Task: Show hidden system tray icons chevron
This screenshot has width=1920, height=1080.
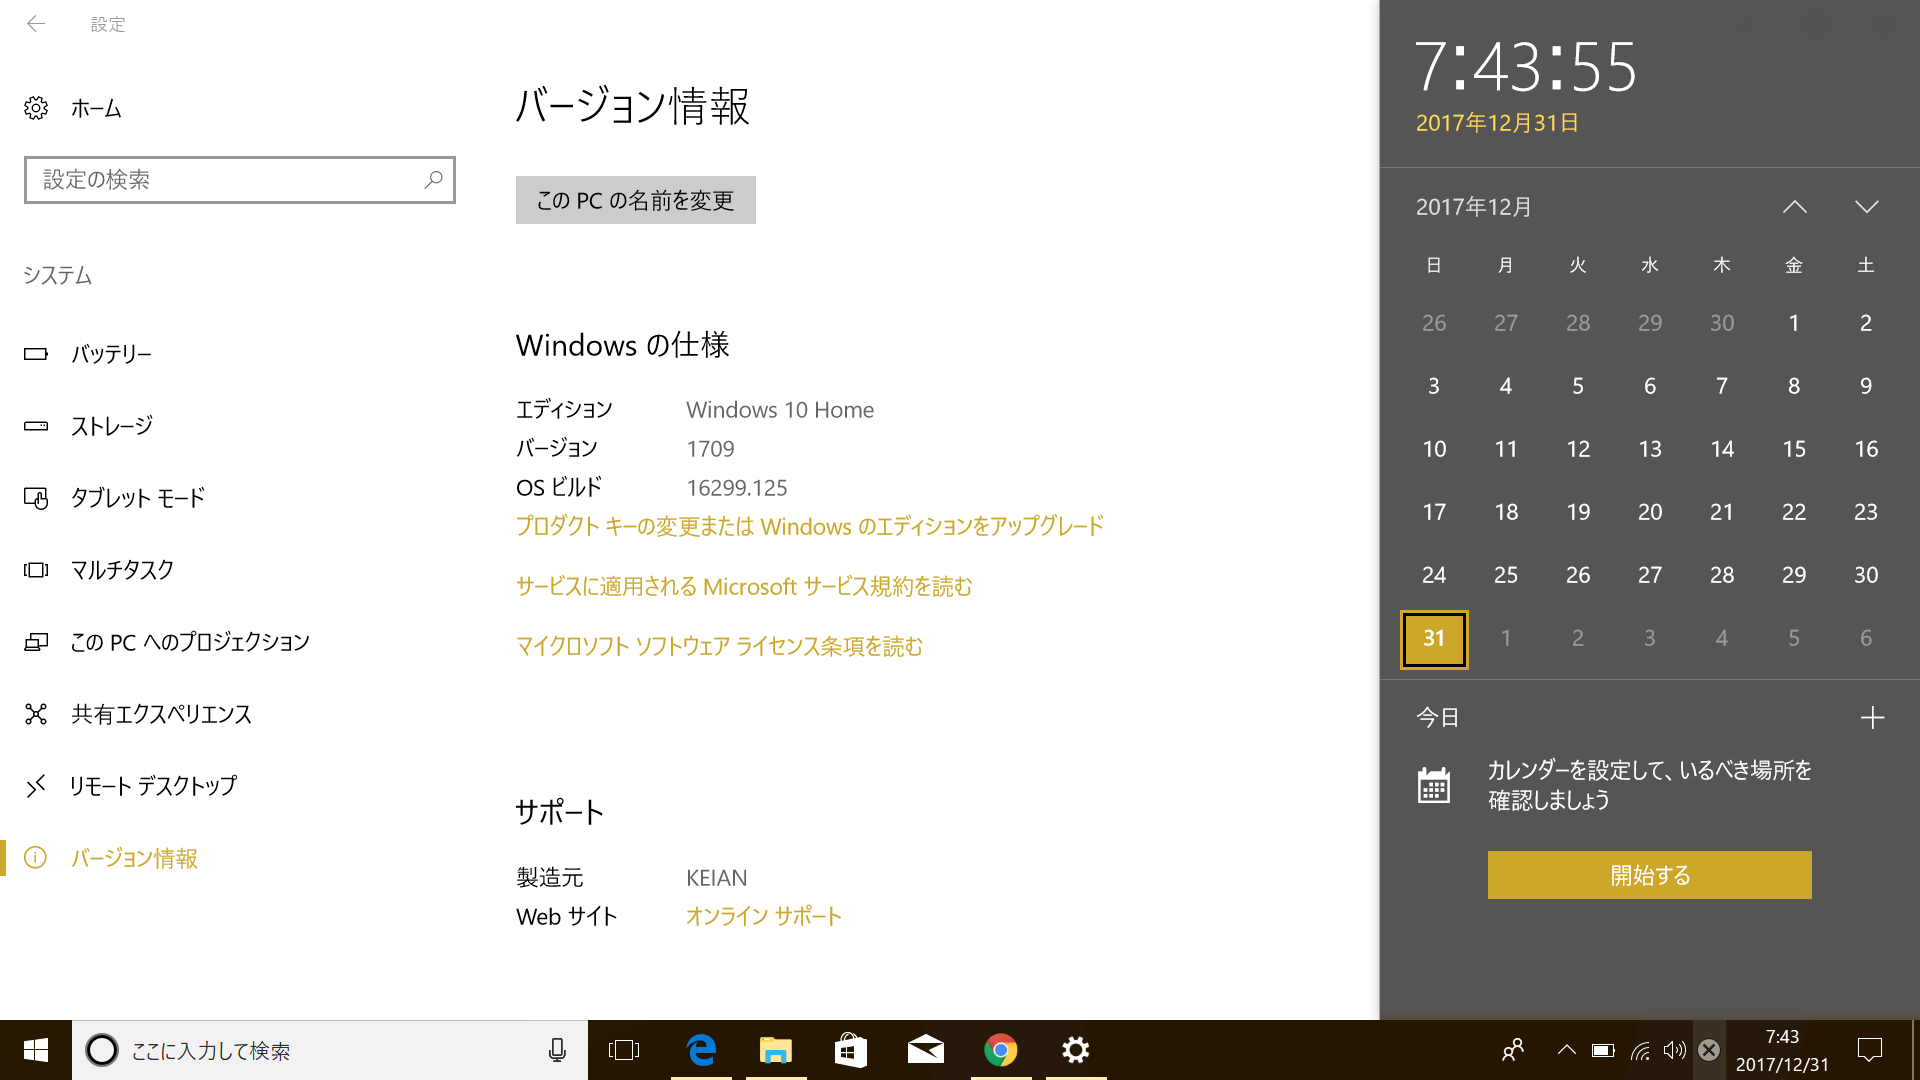Action: coord(1567,1050)
